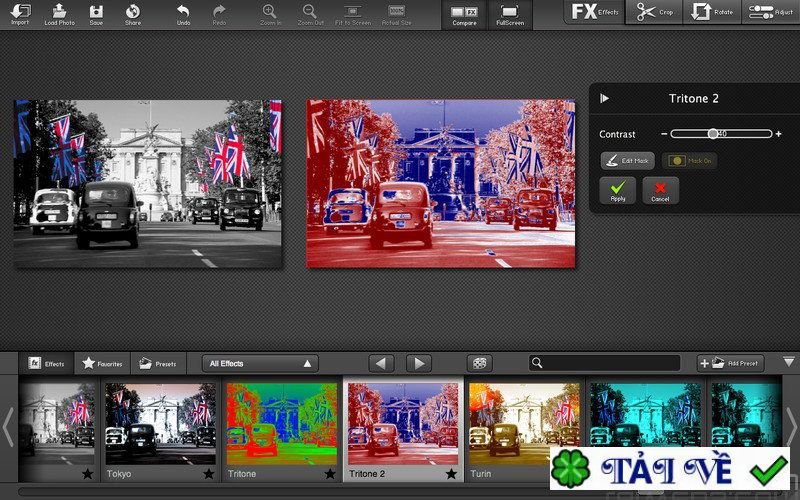Expand the All Effects dropdown
Screen dimensions: 800x500
(x=259, y=363)
